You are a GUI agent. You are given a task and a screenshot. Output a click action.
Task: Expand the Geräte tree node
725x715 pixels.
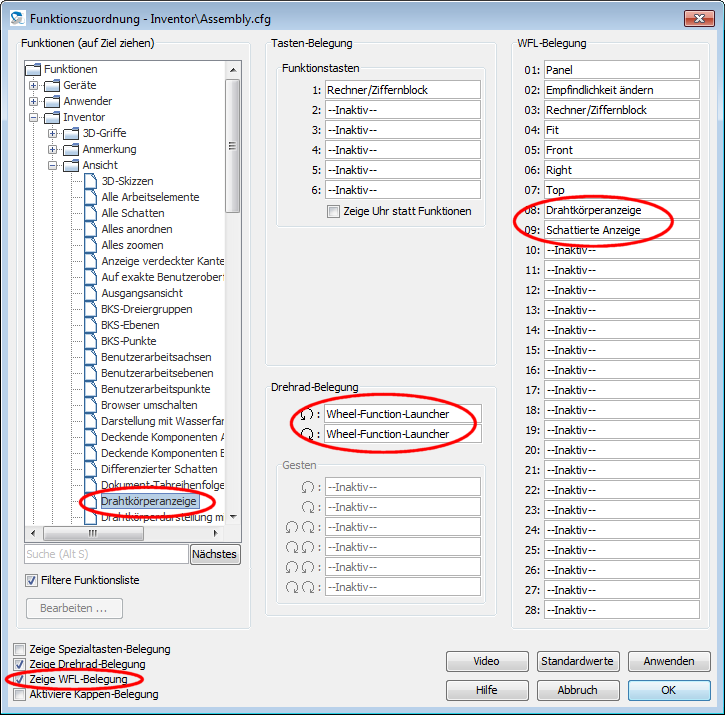click(33, 85)
